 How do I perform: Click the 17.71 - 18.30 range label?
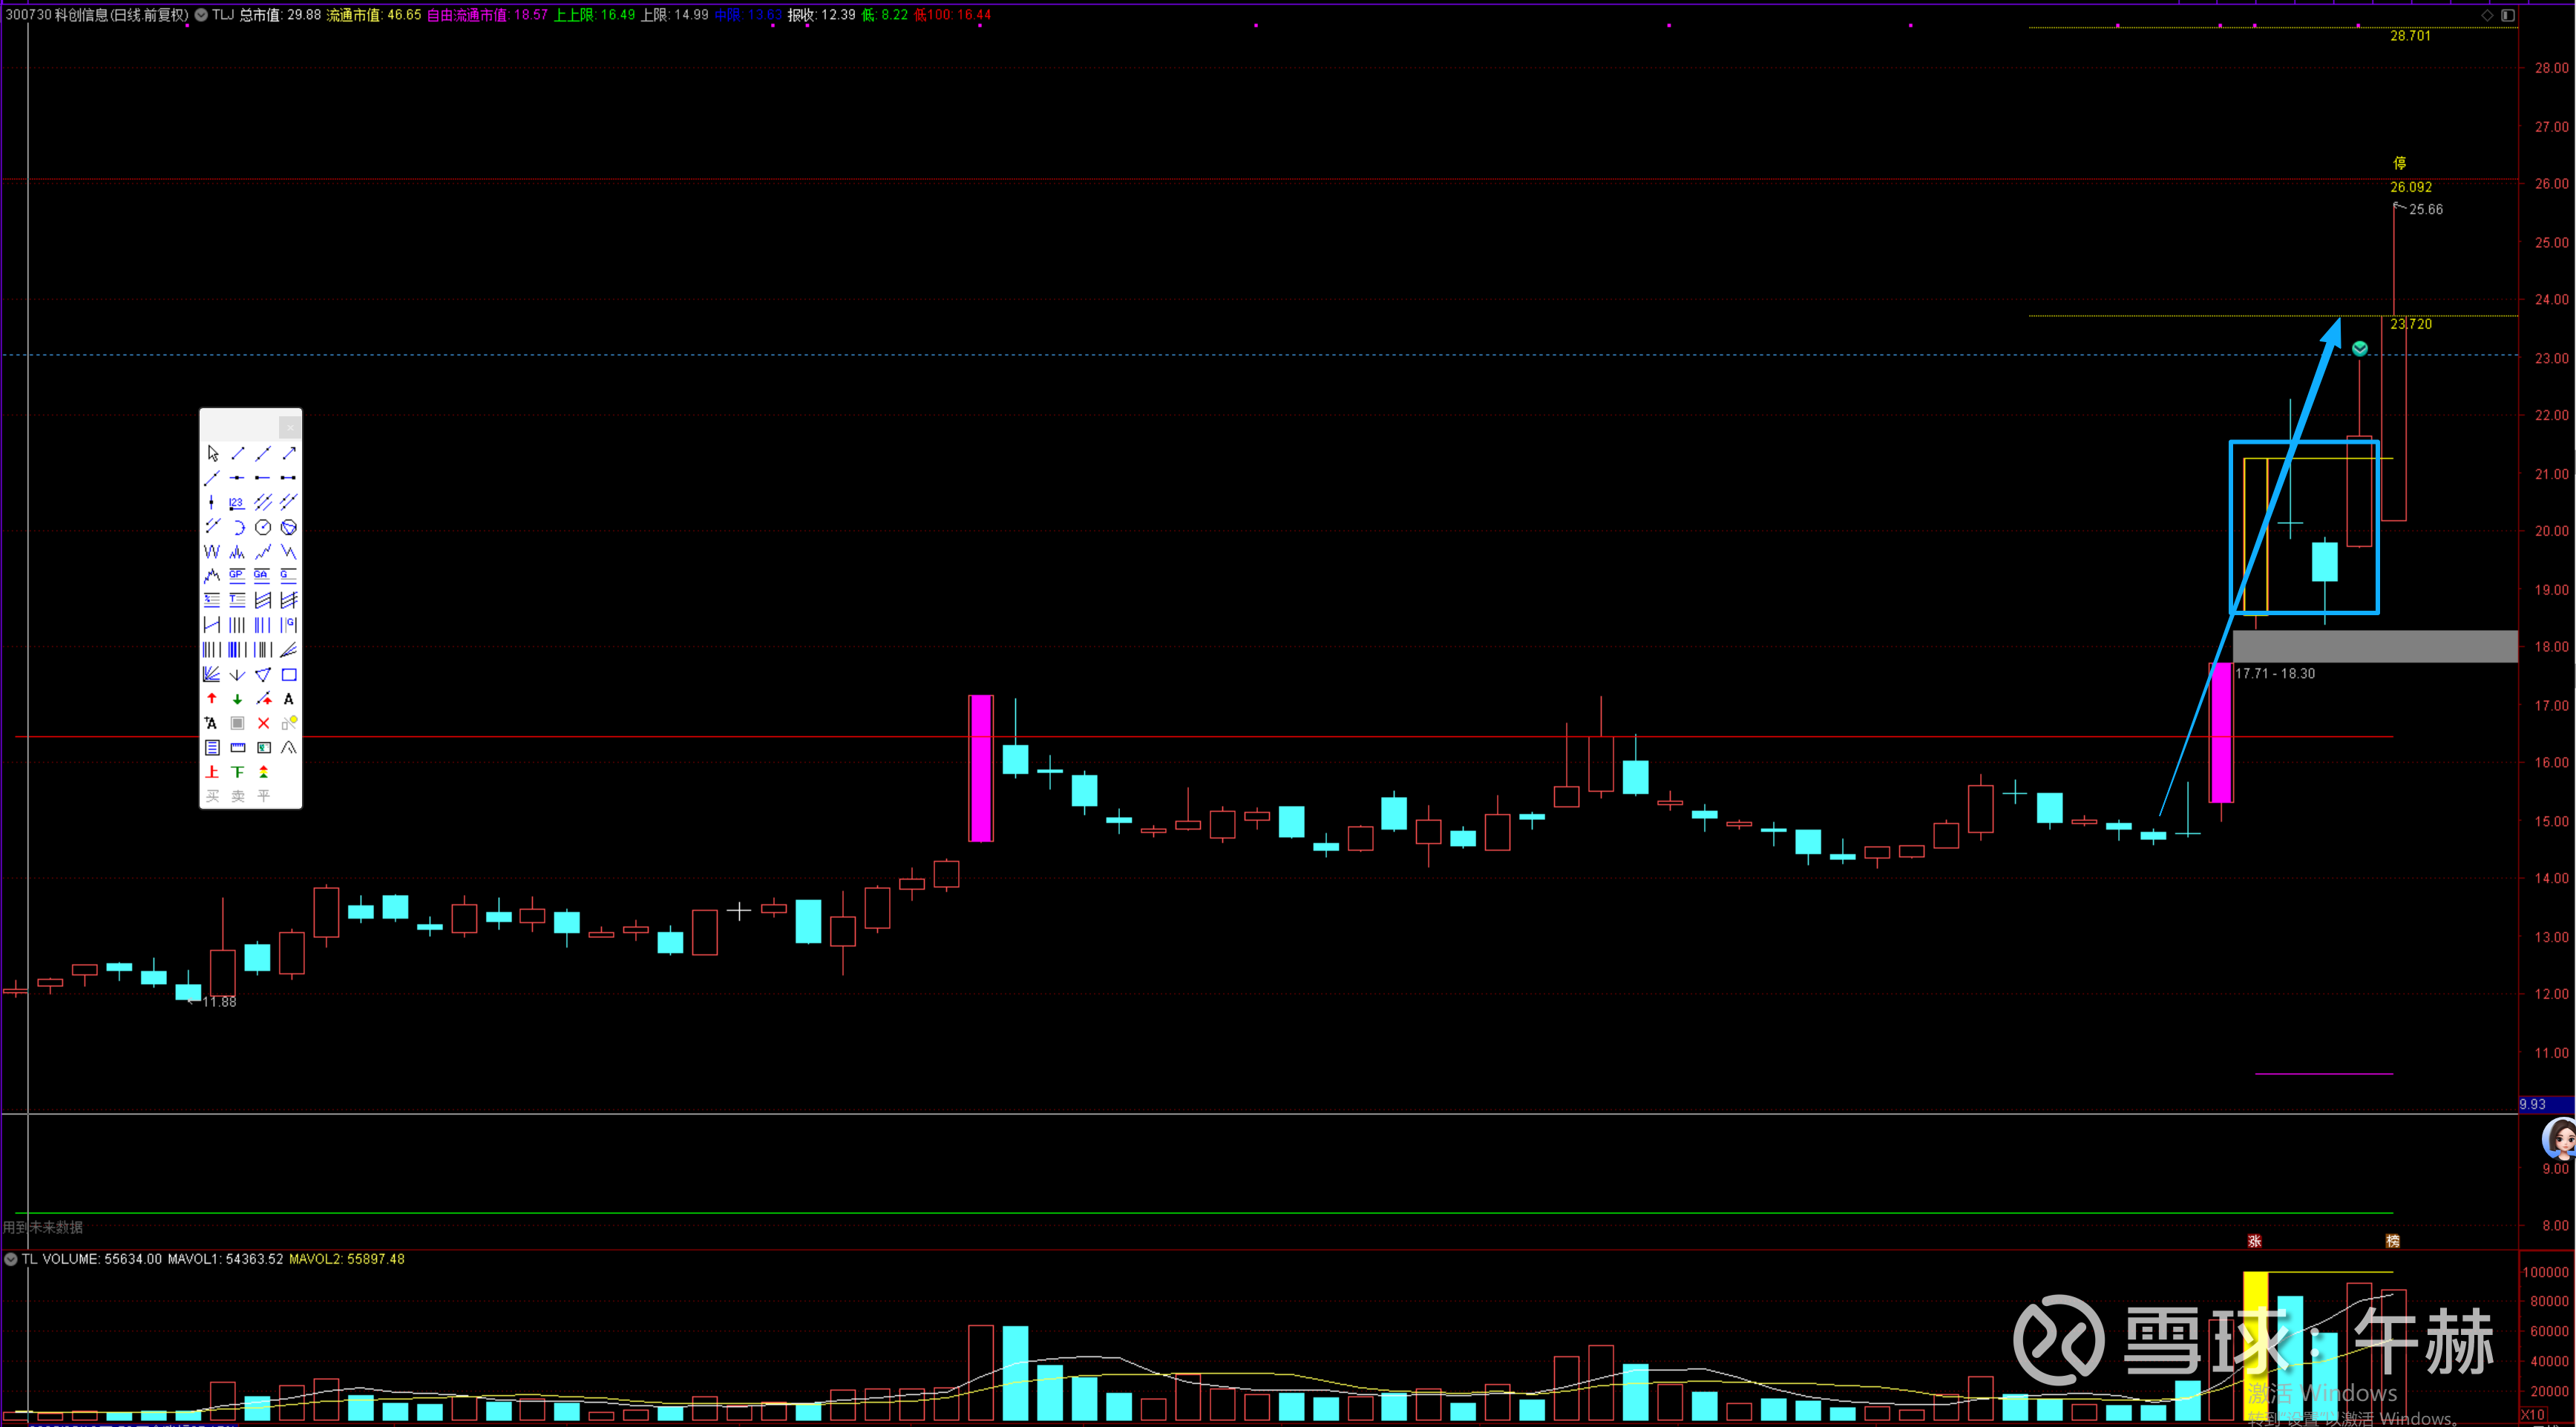pyautogui.click(x=2275, y=674)
